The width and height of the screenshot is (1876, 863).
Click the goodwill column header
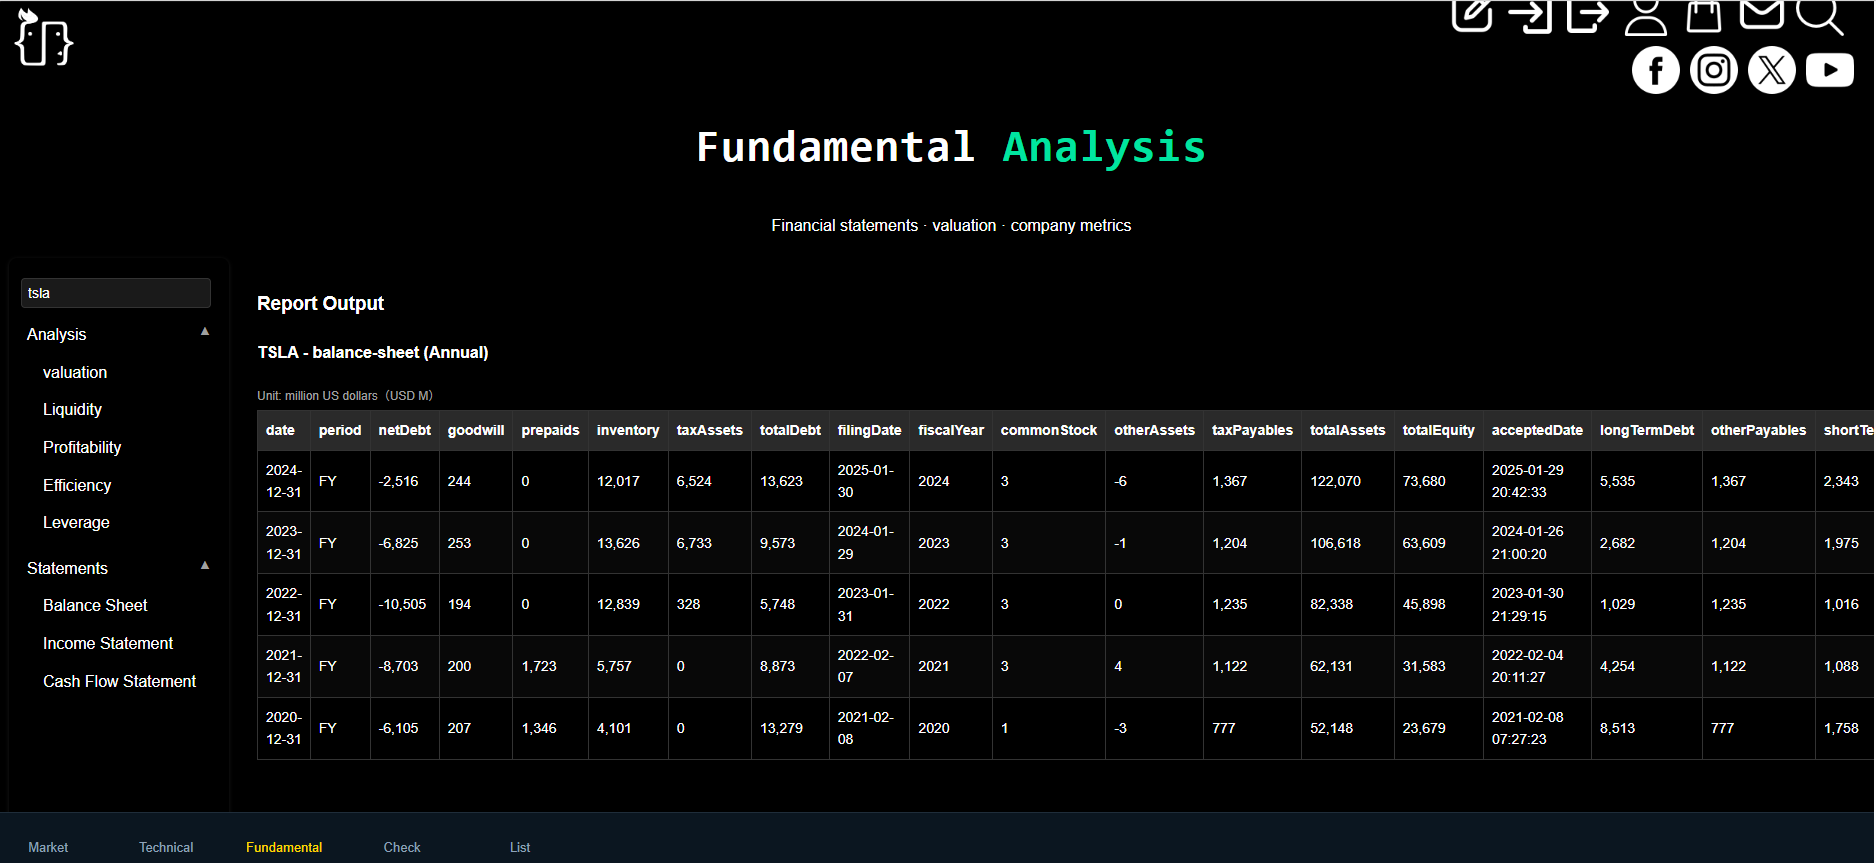point(476,430)
